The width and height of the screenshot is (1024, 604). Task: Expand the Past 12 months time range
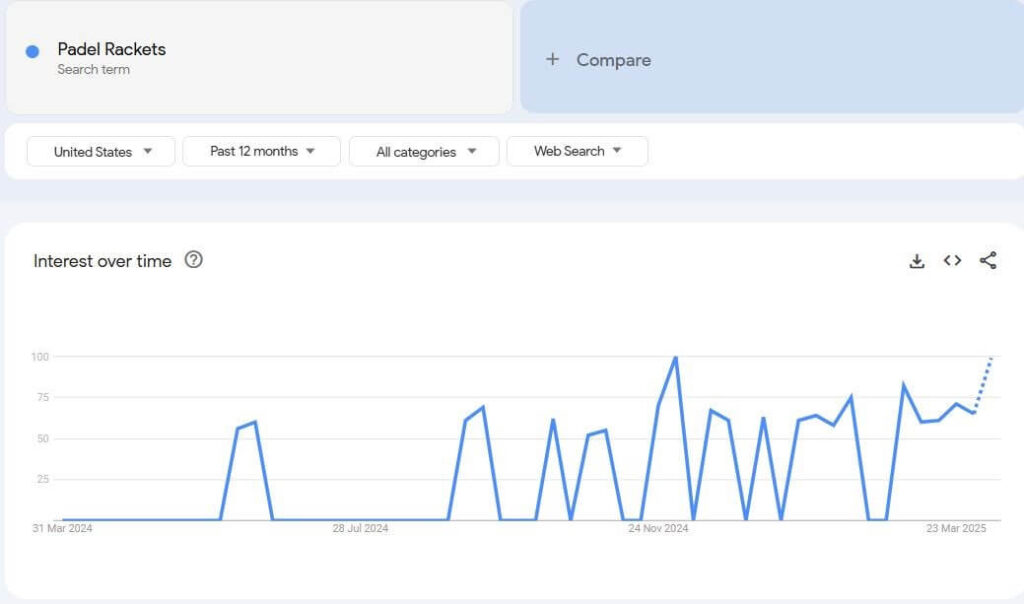(x=261, y=151)
